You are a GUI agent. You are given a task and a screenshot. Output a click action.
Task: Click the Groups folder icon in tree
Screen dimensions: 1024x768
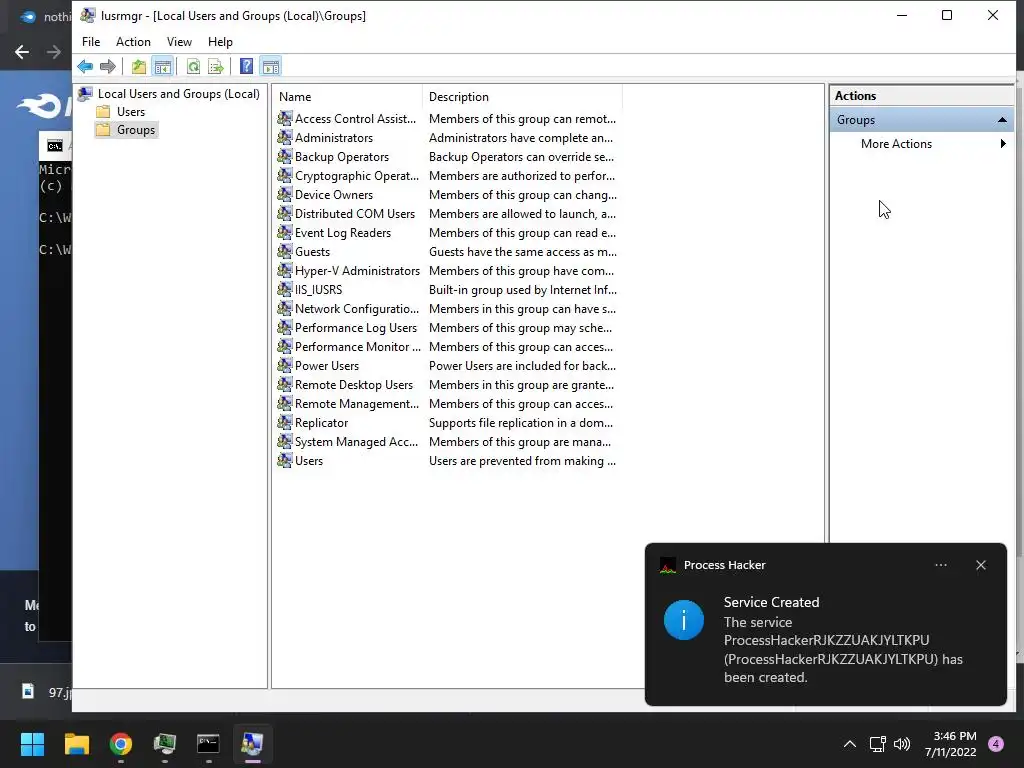[103, 130]
